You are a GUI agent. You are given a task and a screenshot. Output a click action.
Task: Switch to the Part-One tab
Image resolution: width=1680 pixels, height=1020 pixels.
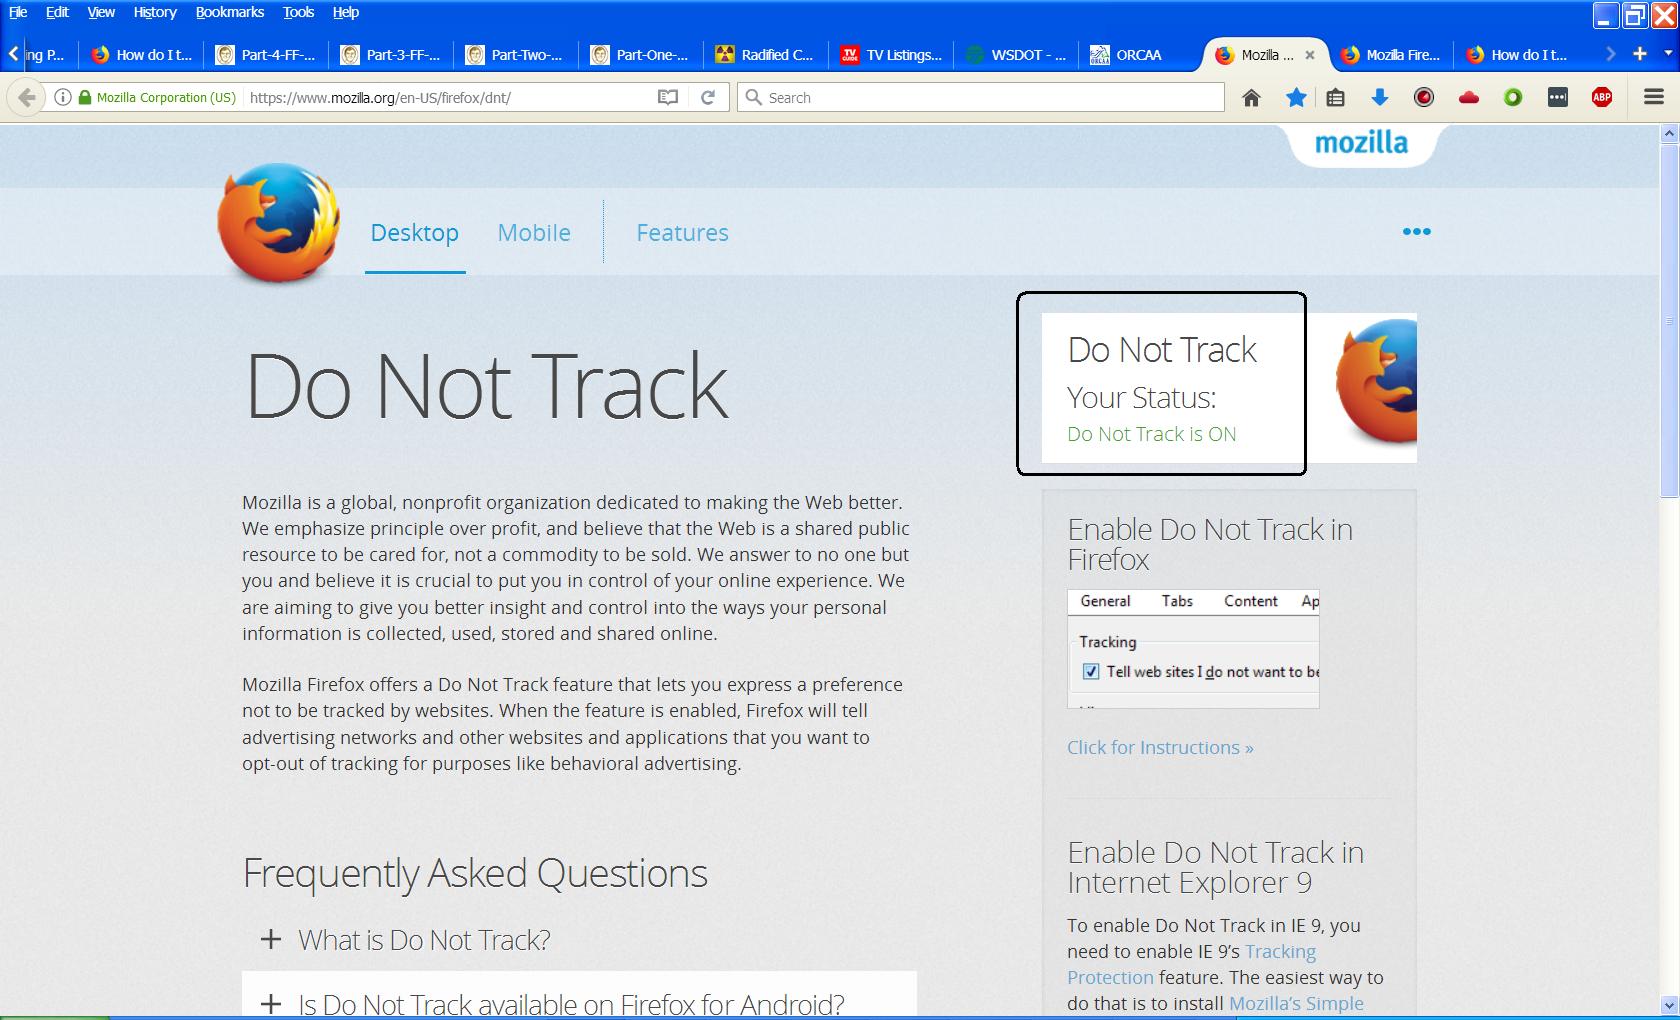[x=642, y=55]
